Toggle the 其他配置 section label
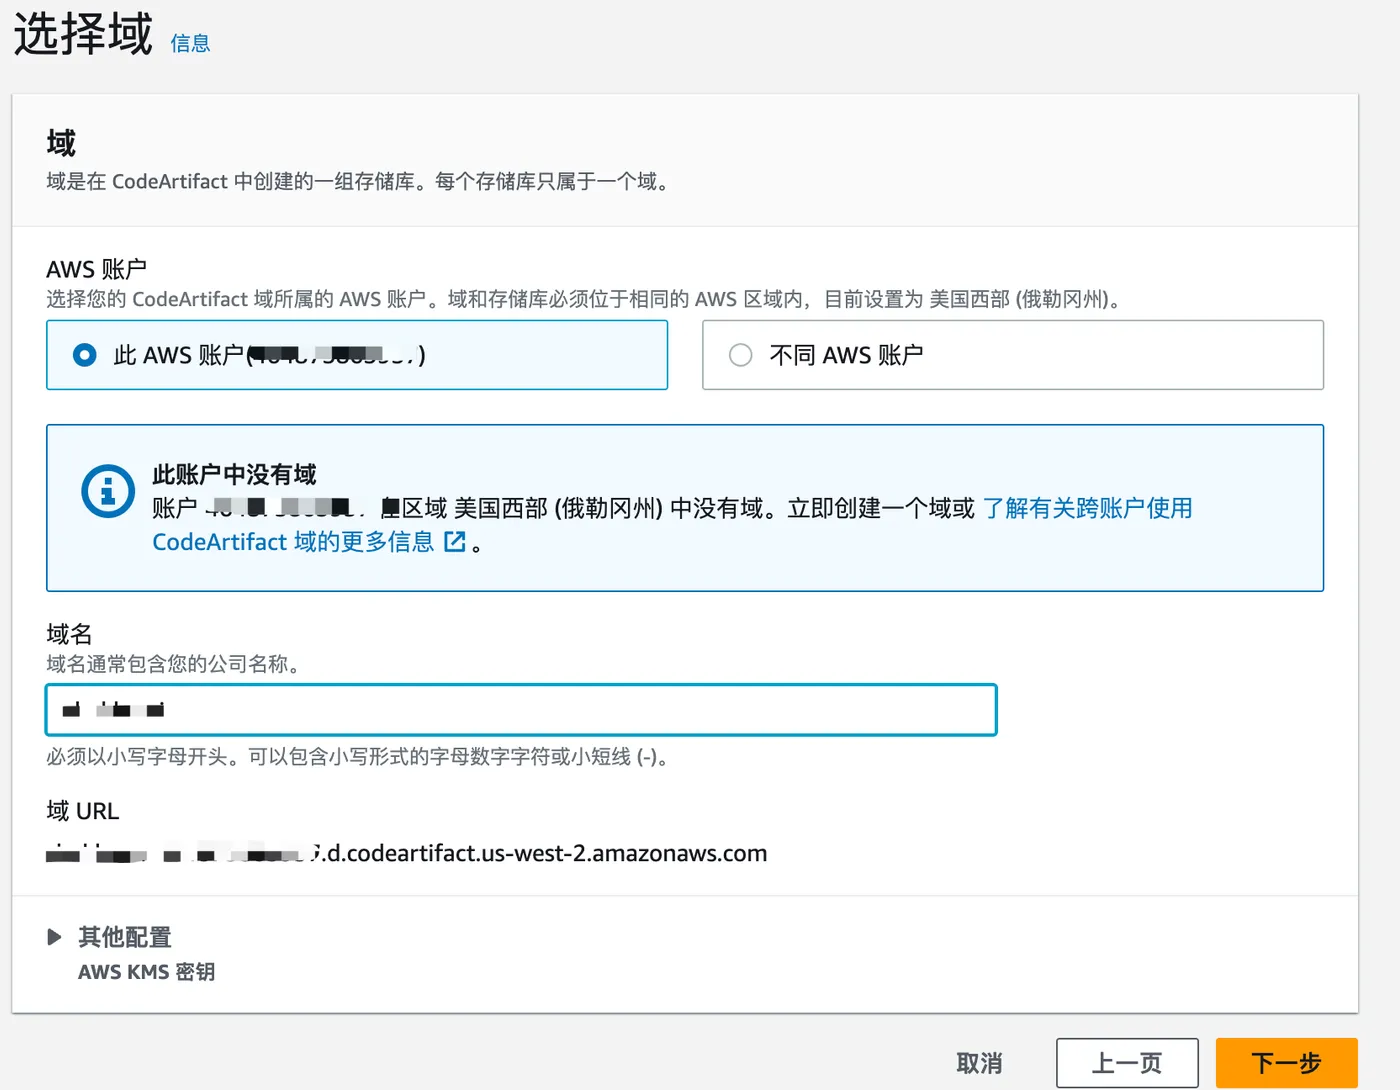This screenshot has width=1400, height=1090. [x=125, y=937]
